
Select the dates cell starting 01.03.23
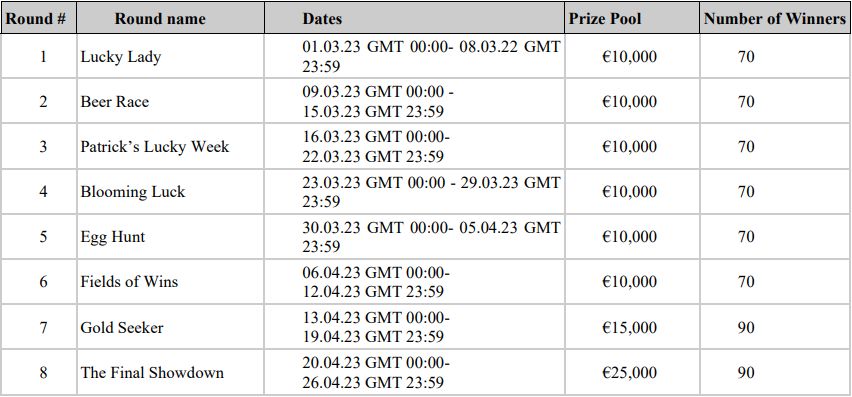coord(415,56)
